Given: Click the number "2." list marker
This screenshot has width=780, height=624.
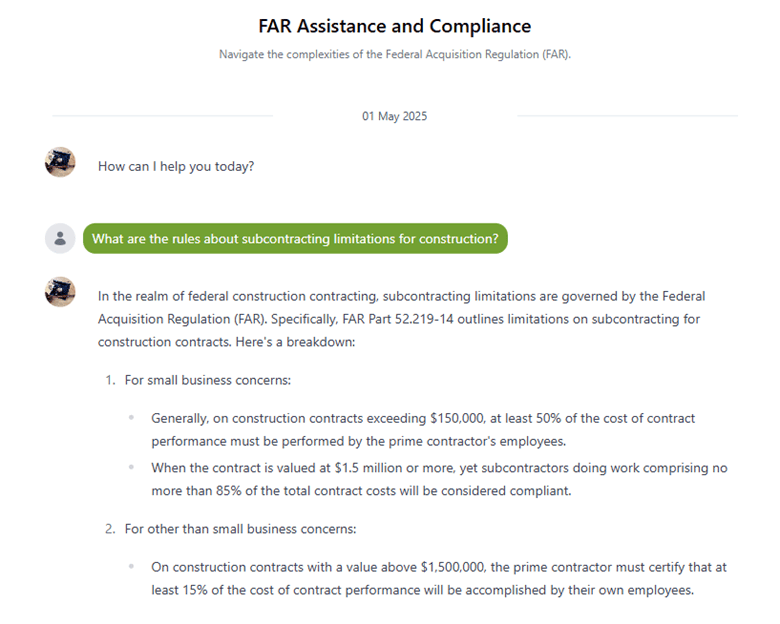Looking at the screenshot, I should coord(111,529).
